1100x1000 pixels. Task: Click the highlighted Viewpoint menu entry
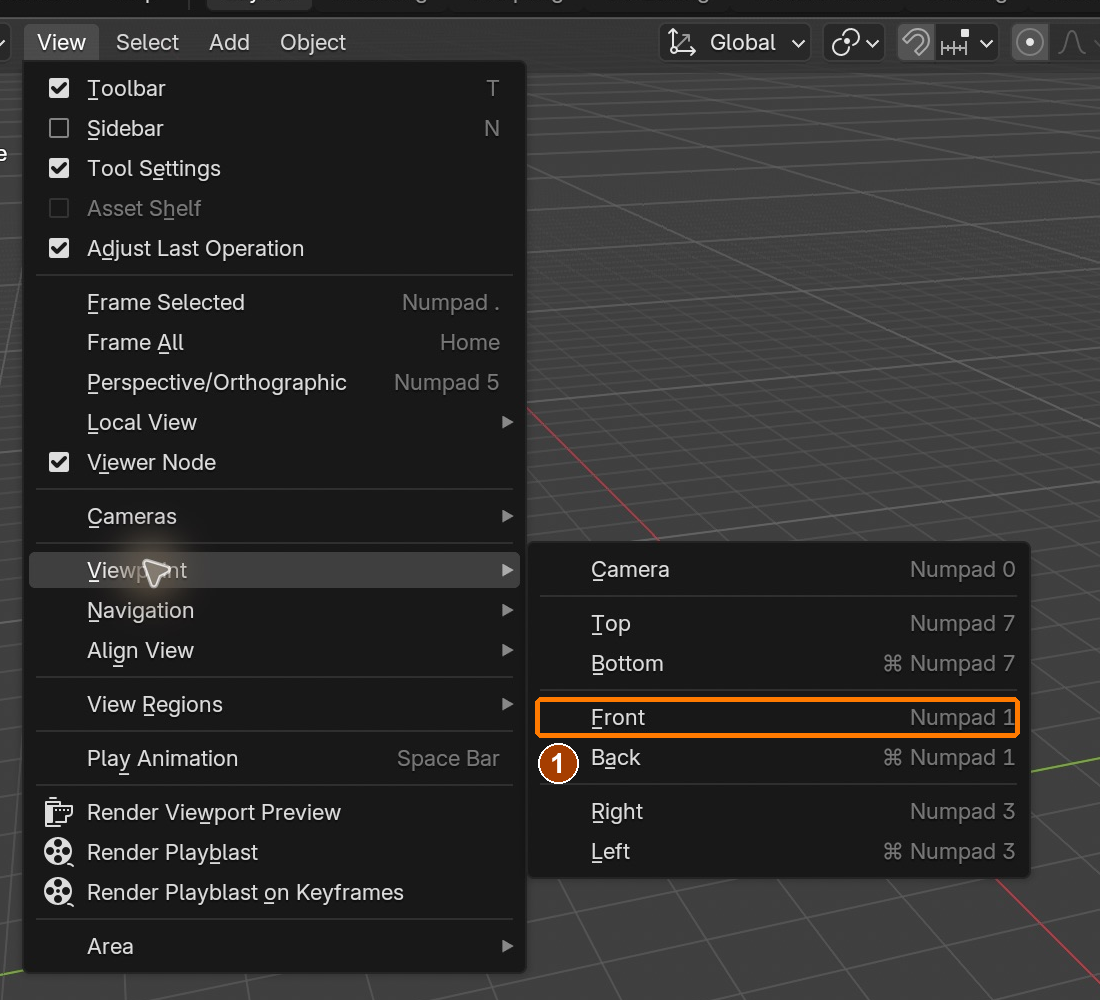[274, 570]
